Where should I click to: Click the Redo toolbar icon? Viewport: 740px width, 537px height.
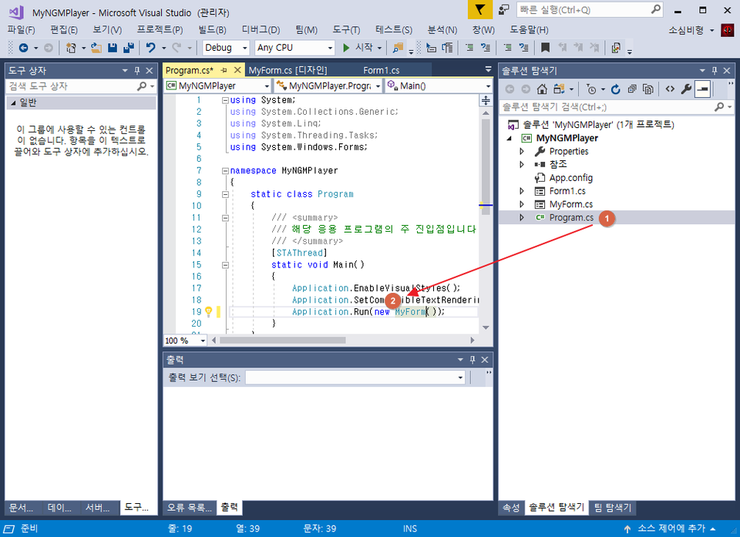click(x=177, y=48)
